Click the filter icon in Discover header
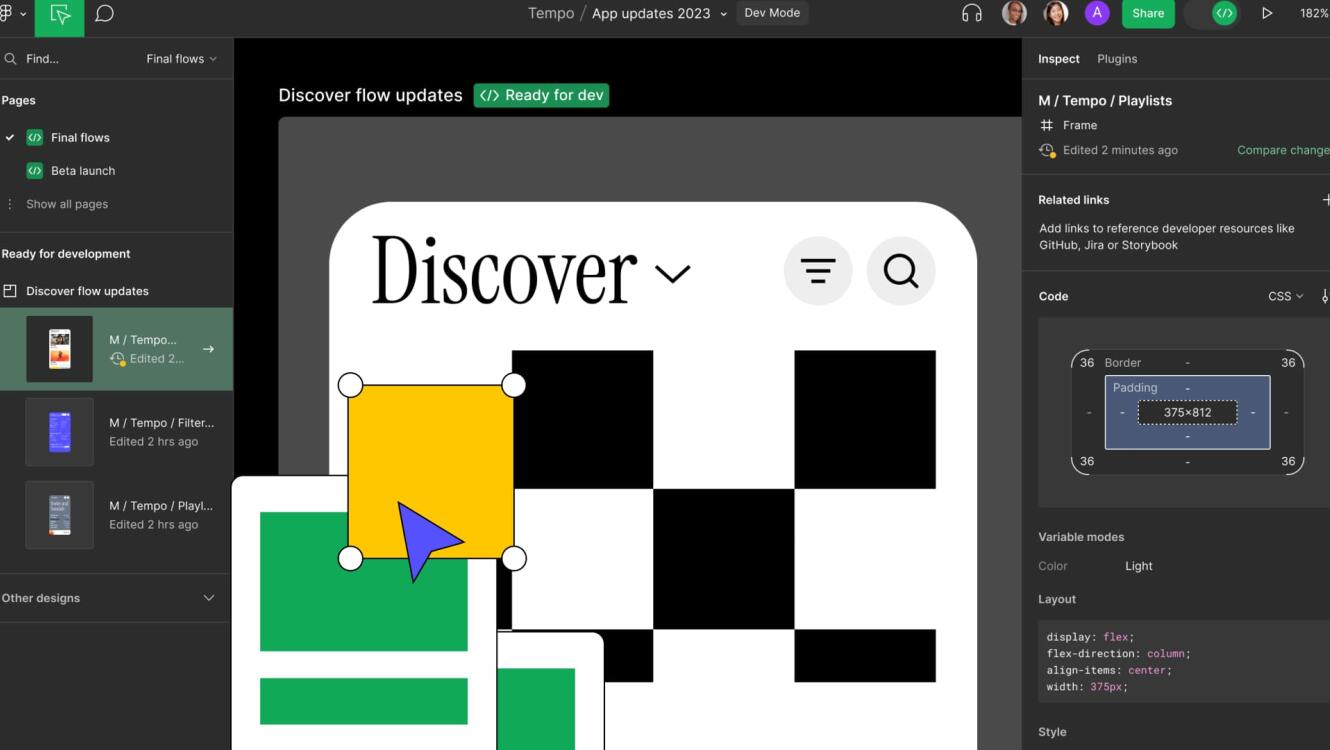 tap(818, 271)
